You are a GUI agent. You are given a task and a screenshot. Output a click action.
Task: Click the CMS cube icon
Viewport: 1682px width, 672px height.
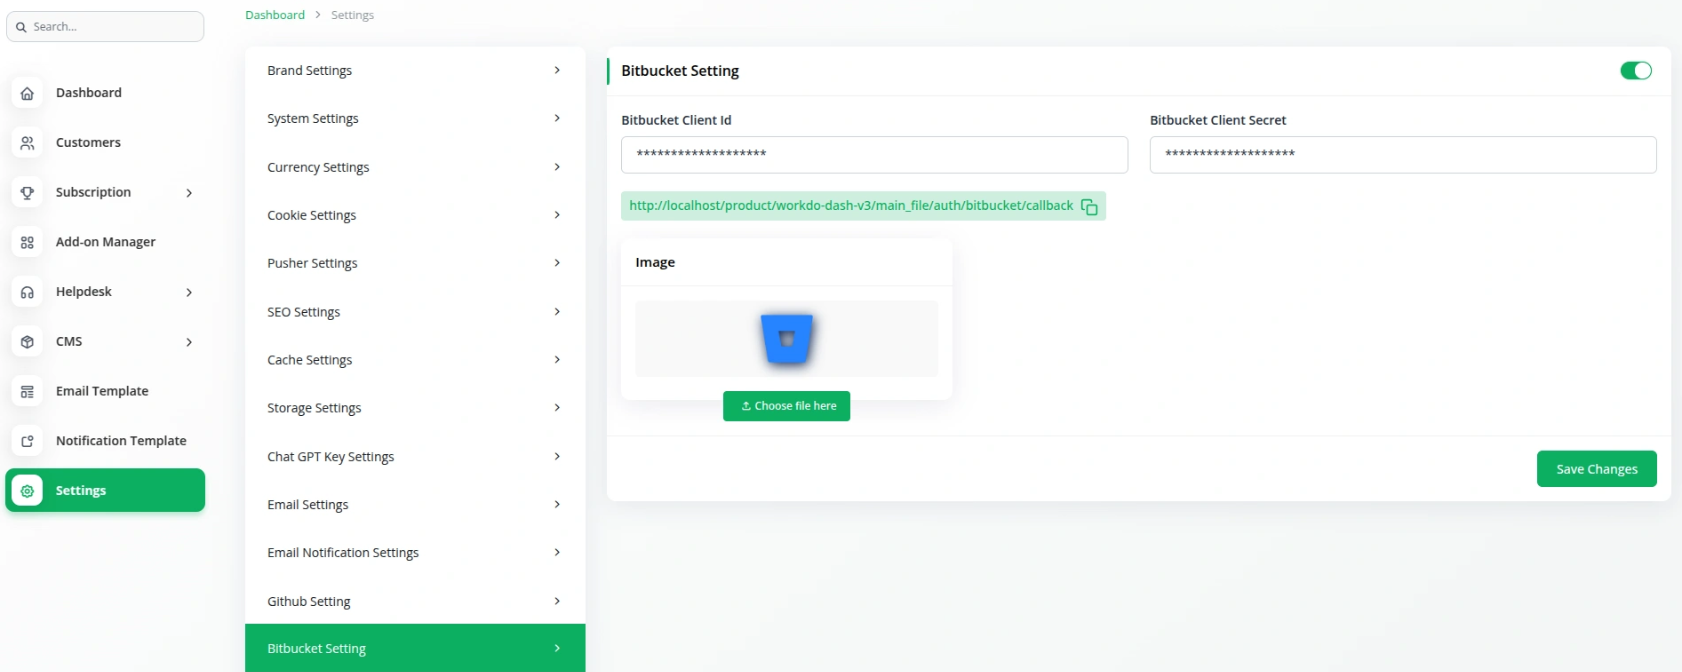tap(27, 342)
